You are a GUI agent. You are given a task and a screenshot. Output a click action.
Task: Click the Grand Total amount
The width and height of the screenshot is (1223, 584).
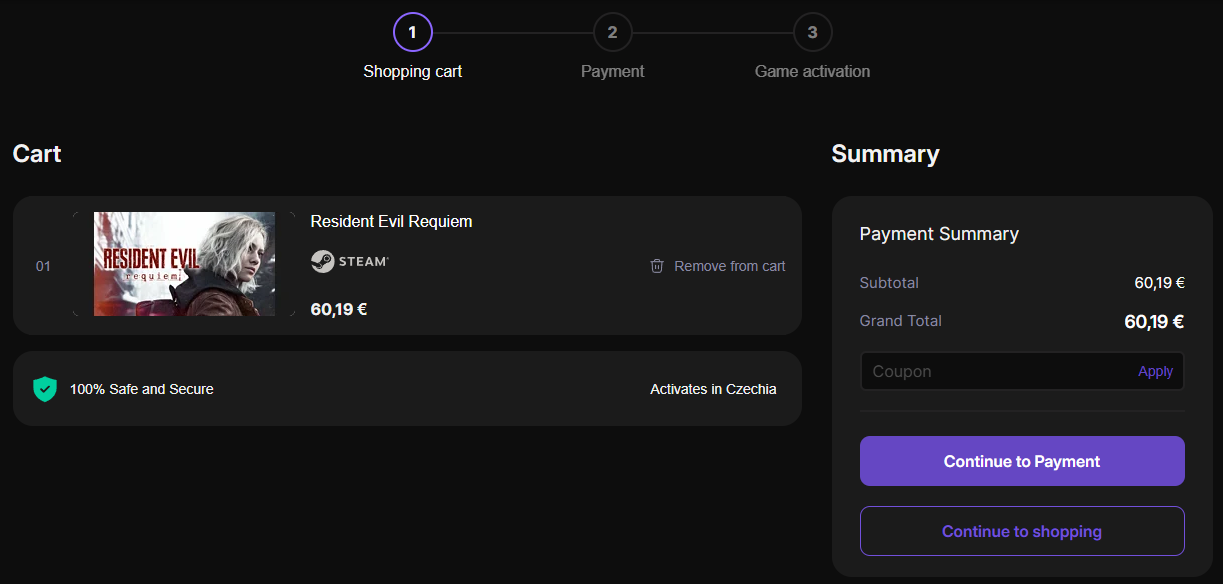pos(1154,321)
